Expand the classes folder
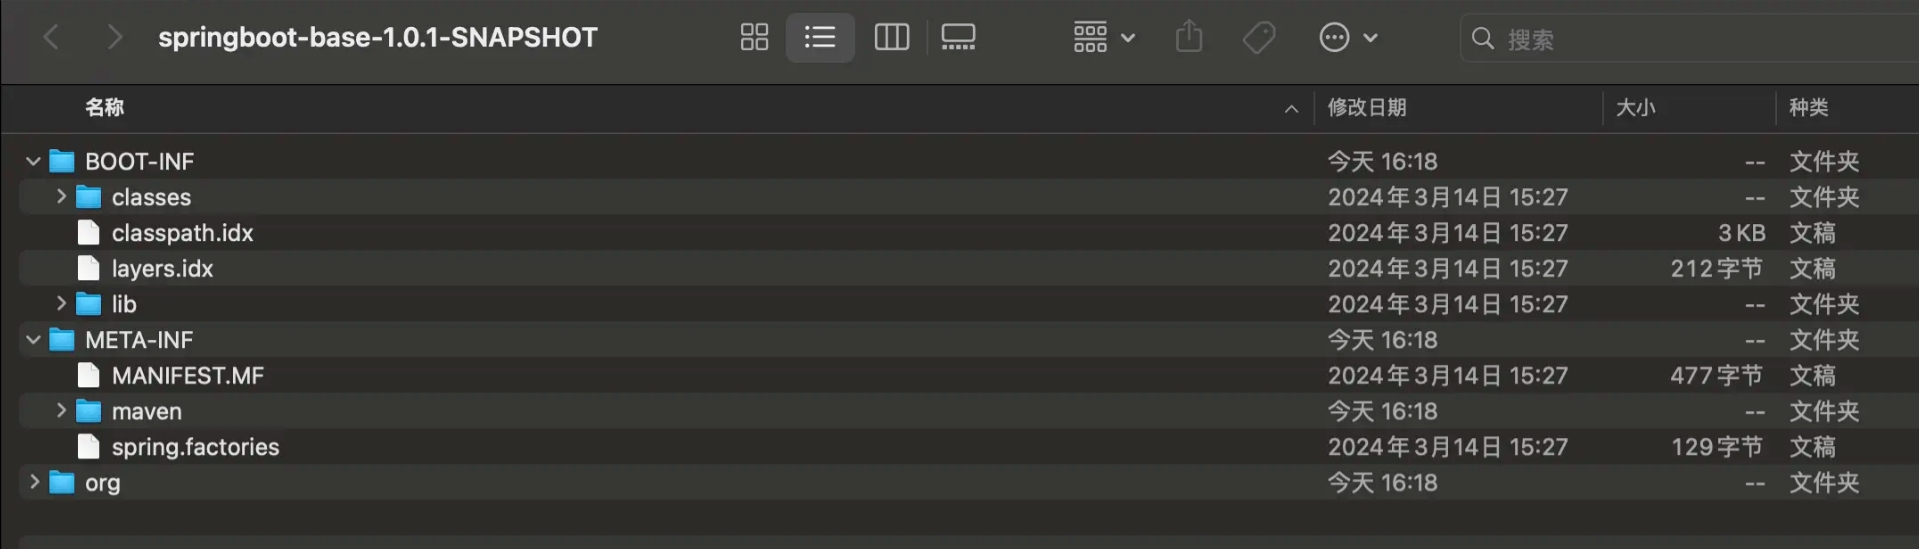This screenshot has height=549, width=1919. point(61,197)
